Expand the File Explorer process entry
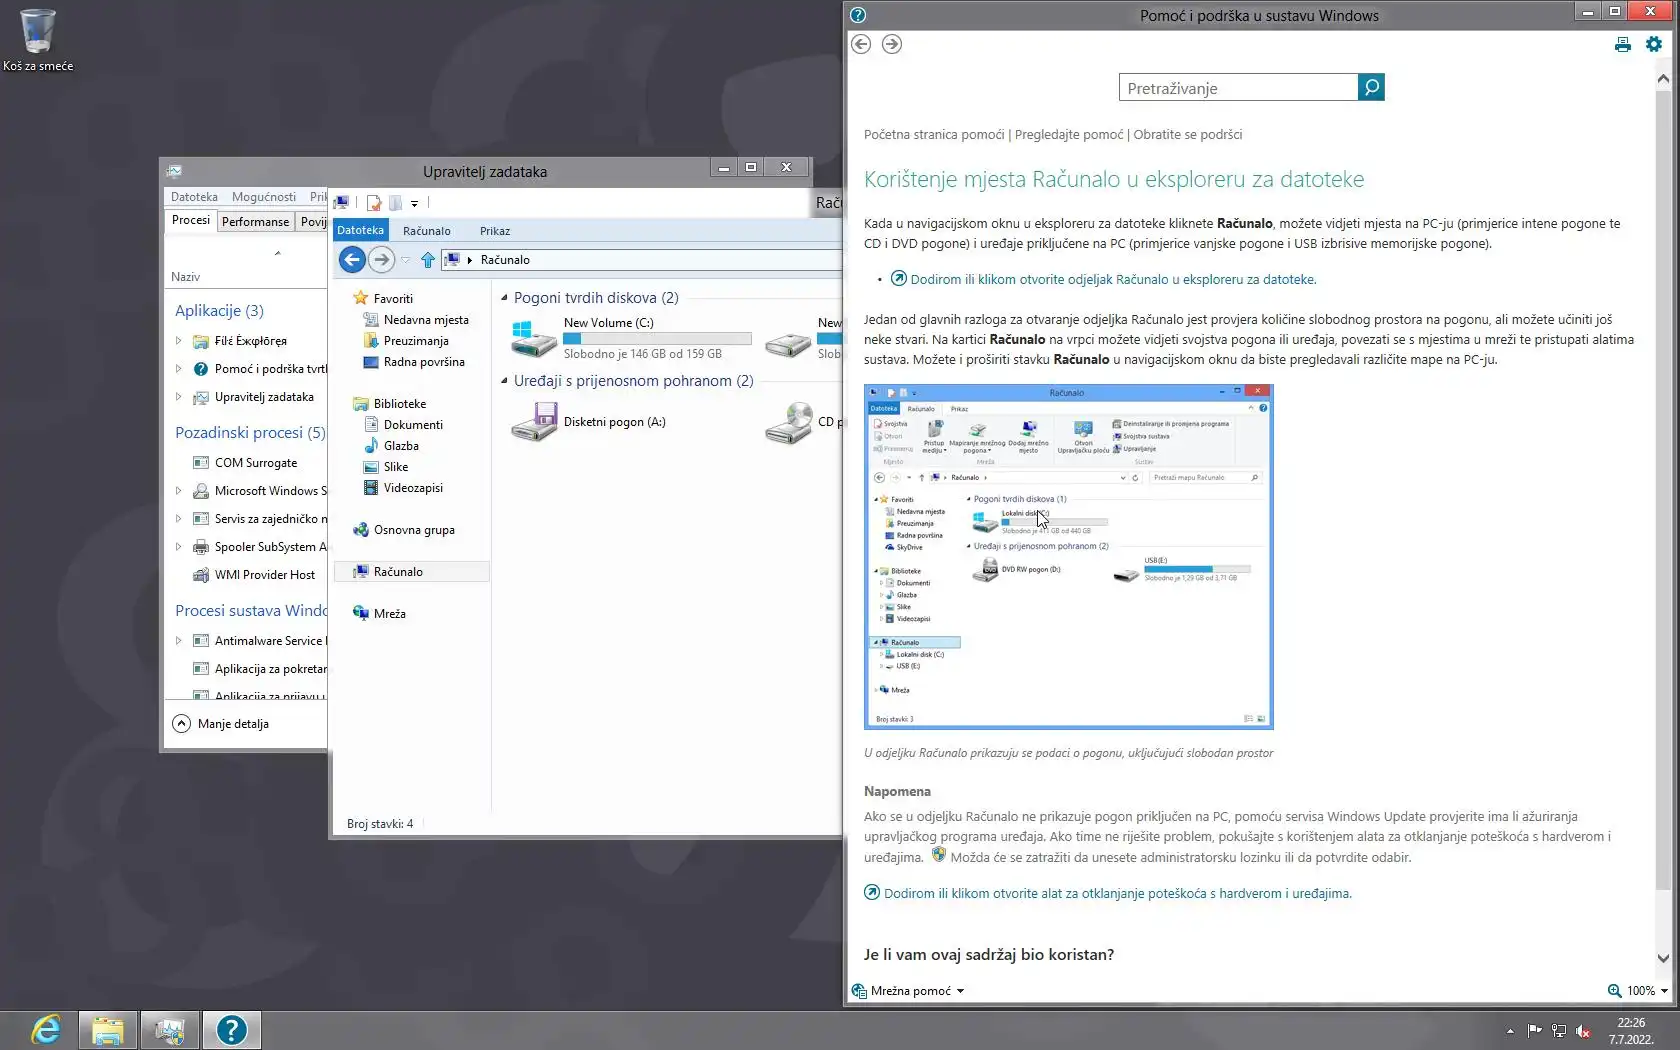The image size is (1680, 1050). [179, 341]
